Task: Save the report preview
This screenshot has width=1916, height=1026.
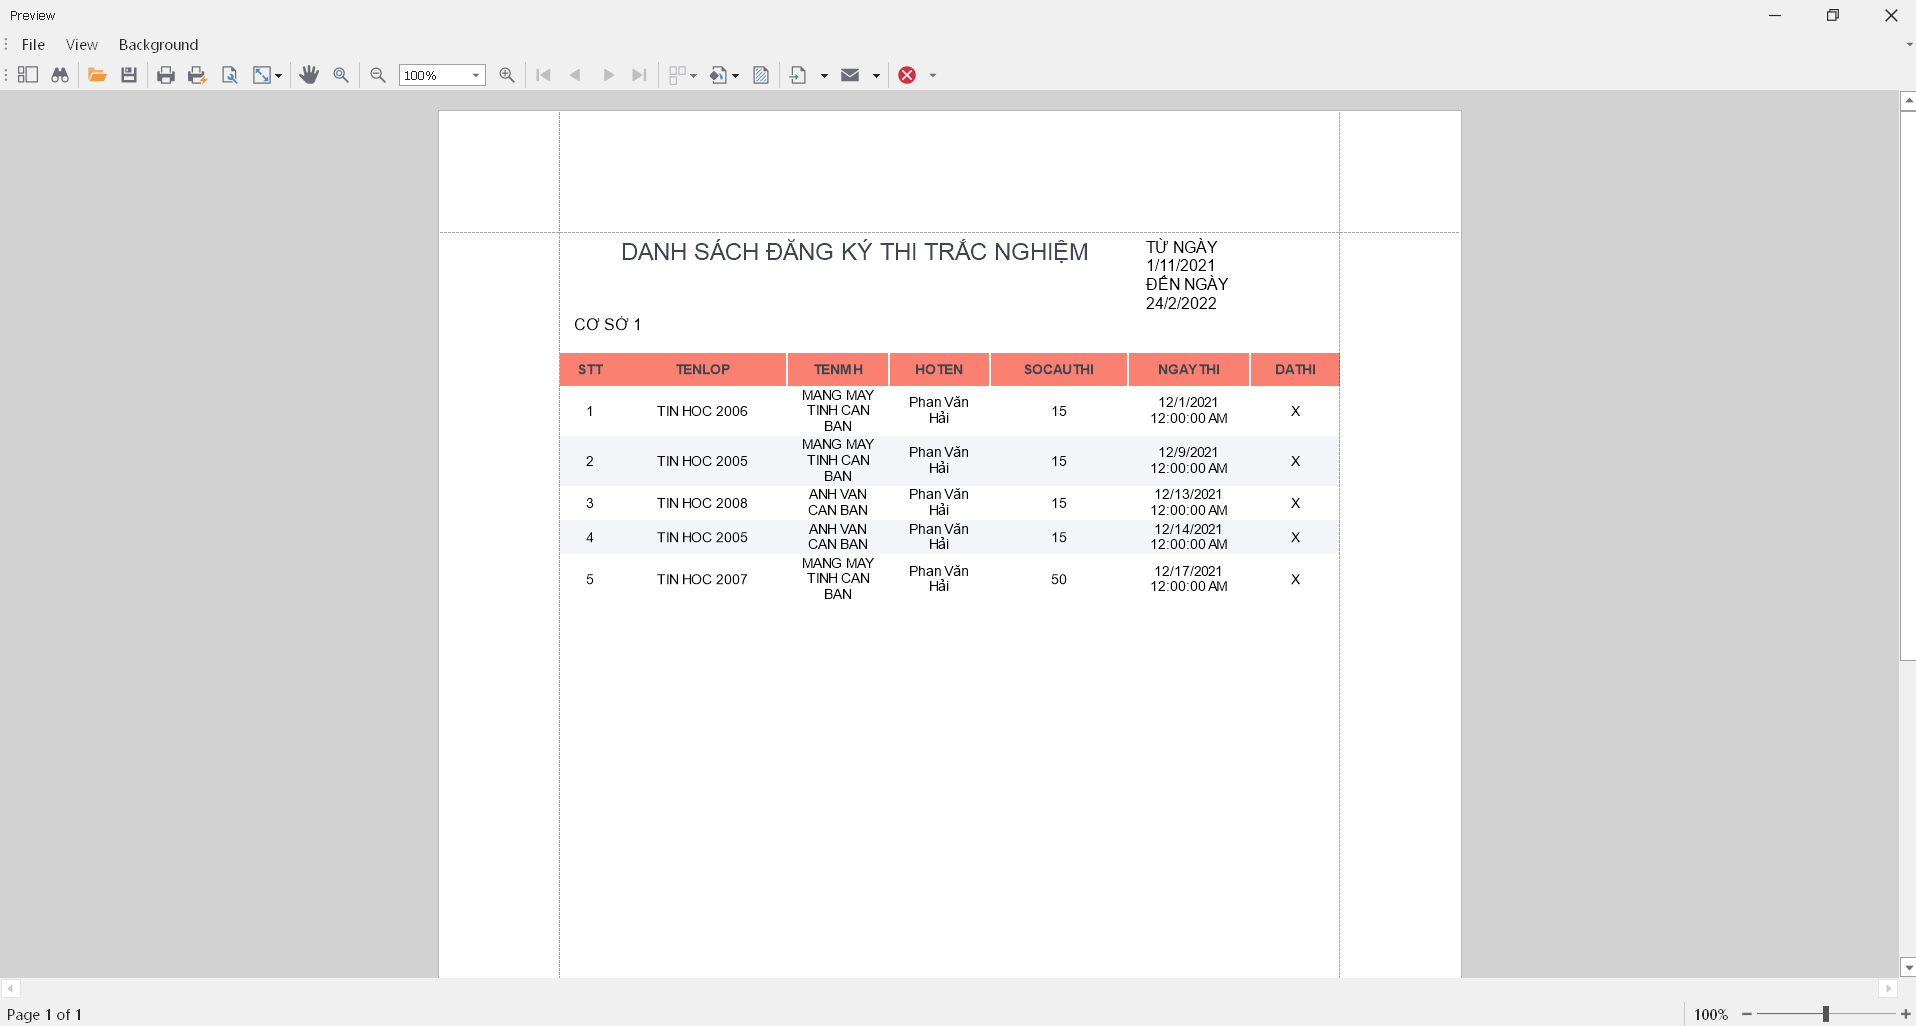Action: [x=128, y=75]
